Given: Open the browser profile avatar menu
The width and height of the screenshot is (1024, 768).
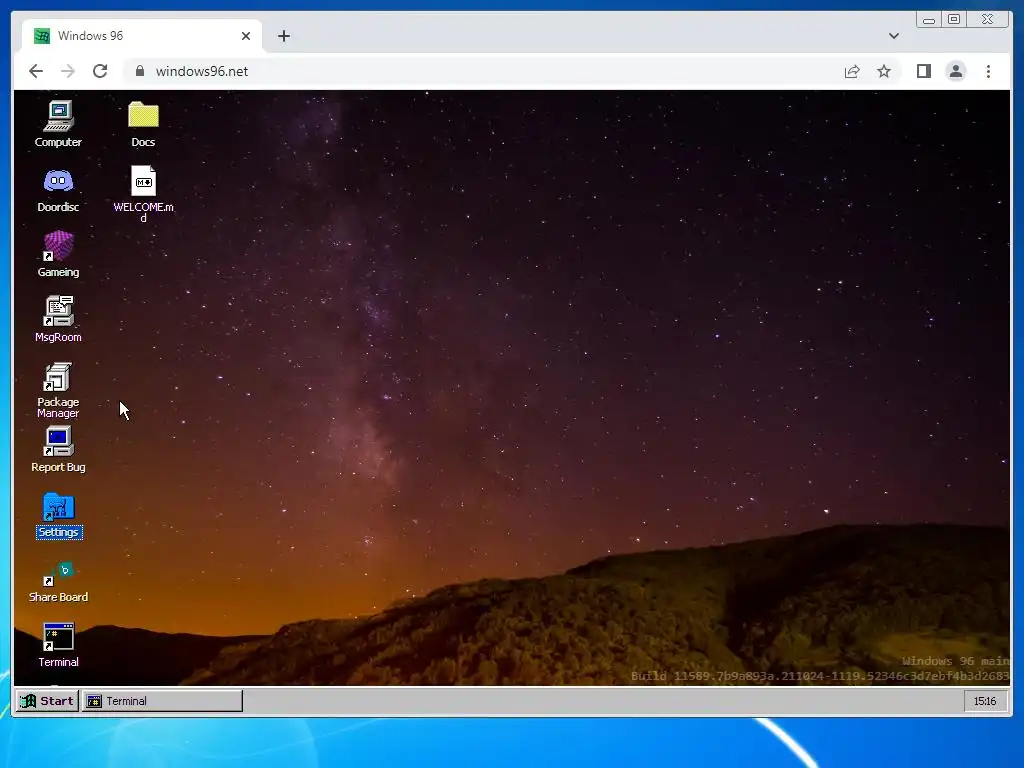Looking at the screenshot, I should tap(955, 71).
